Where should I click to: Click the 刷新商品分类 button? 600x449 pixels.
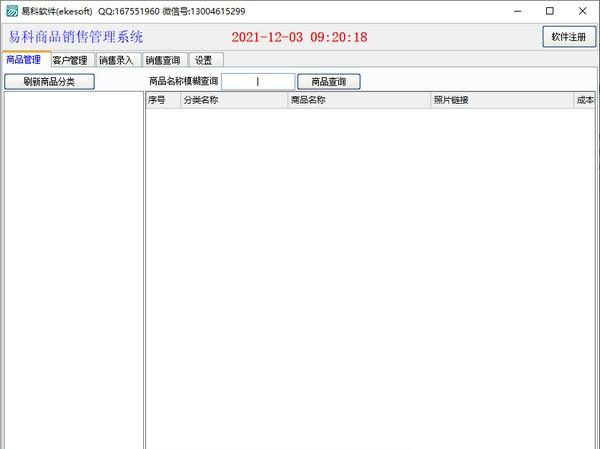pos(49,82)
